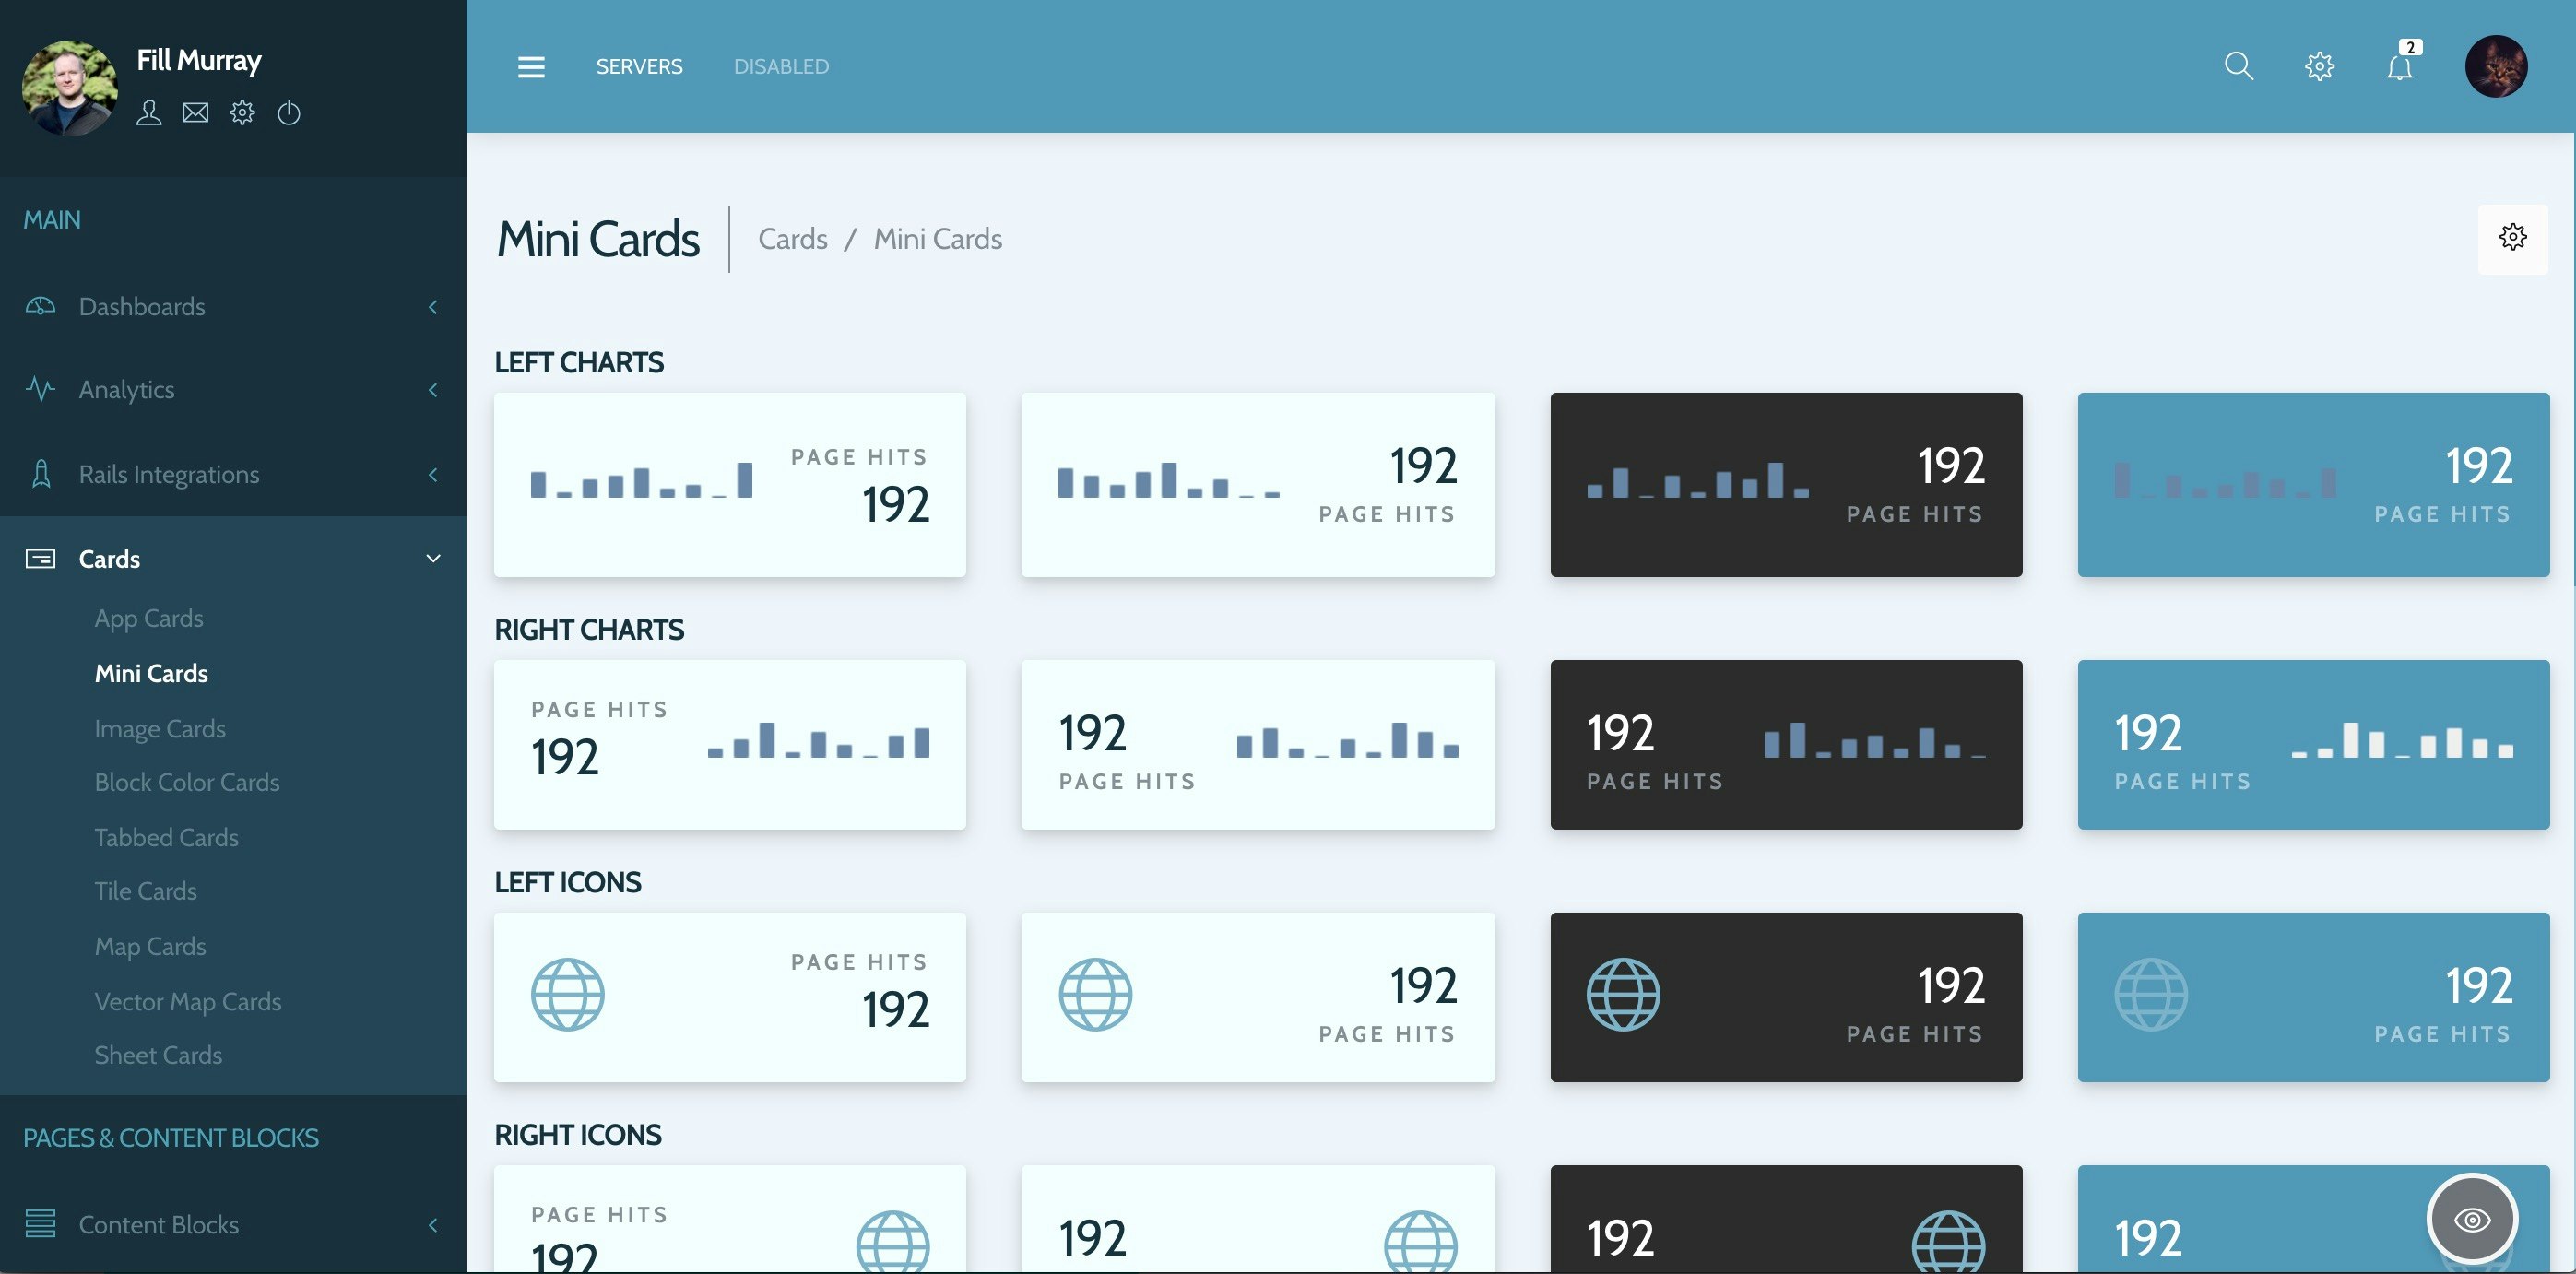Screen dimensions: 2576x1274
Task: Open the Vector Map Cards page
Action: tap(188, 1000)
